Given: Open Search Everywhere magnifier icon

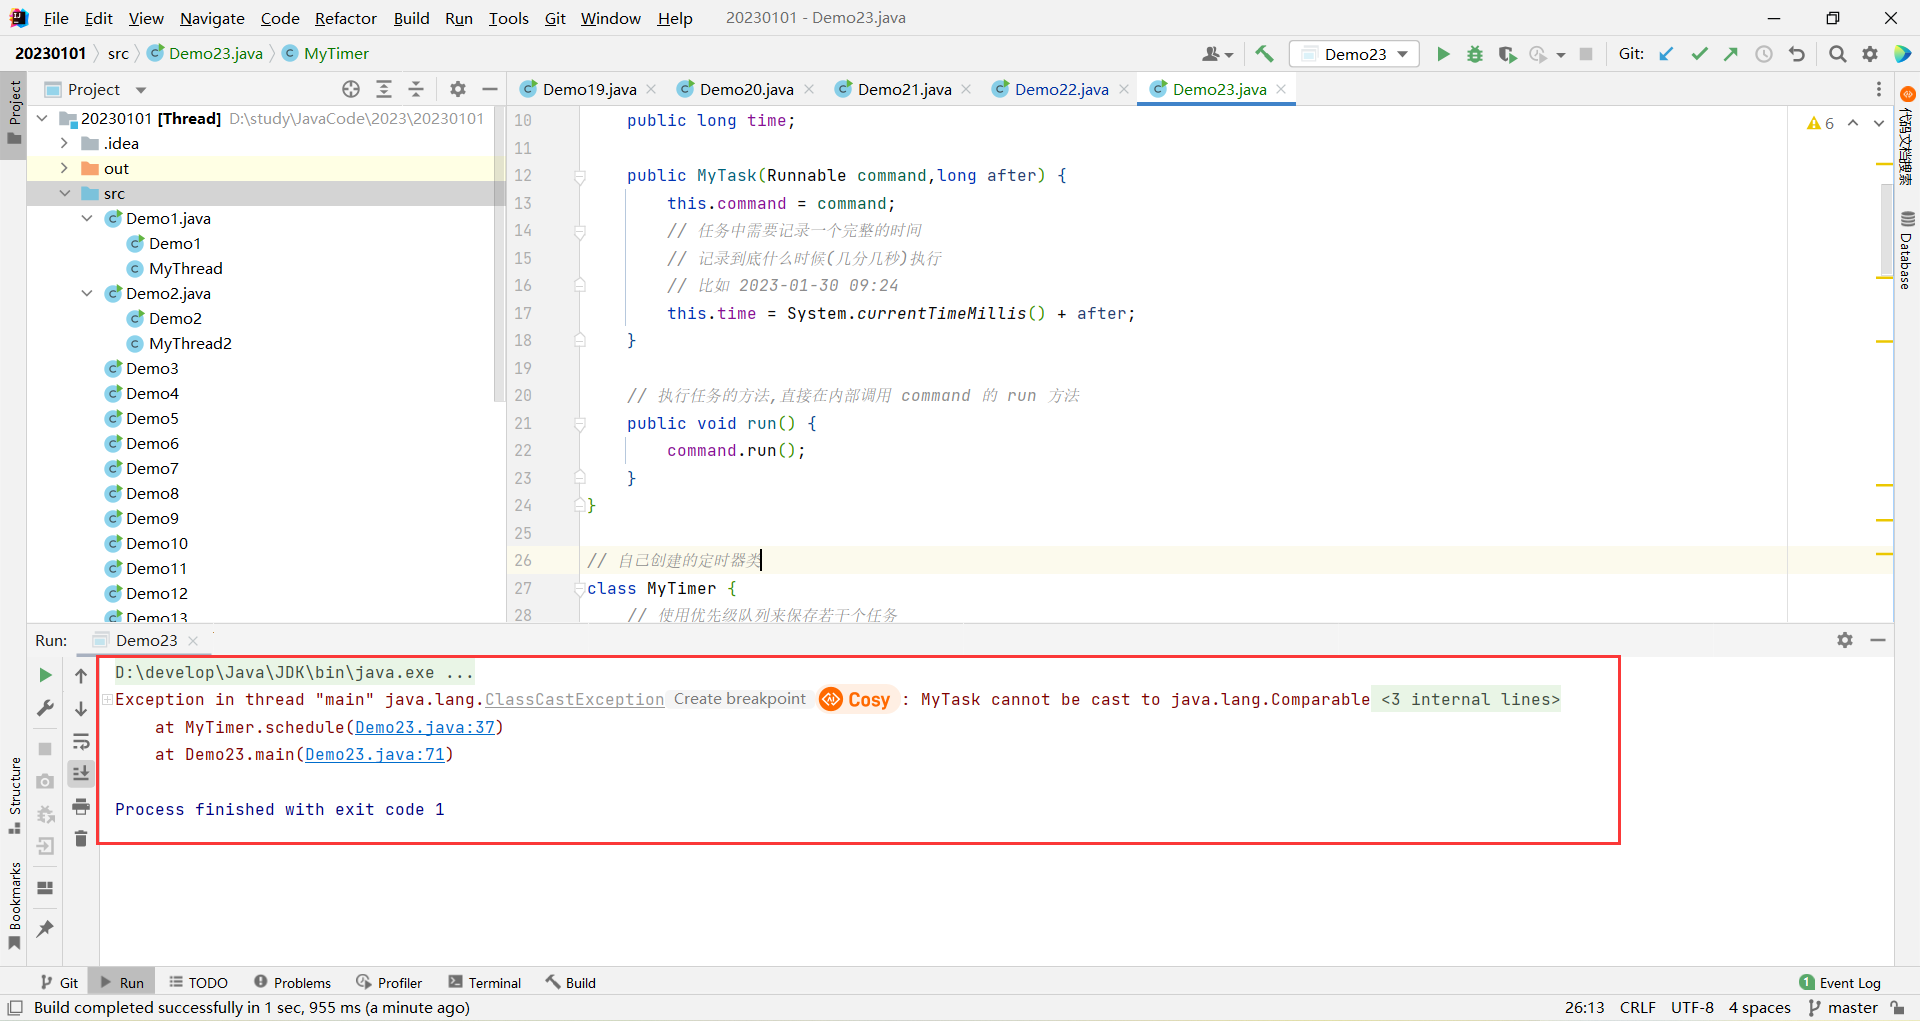Looking at the screenshot, I should tap(1837, 54).
